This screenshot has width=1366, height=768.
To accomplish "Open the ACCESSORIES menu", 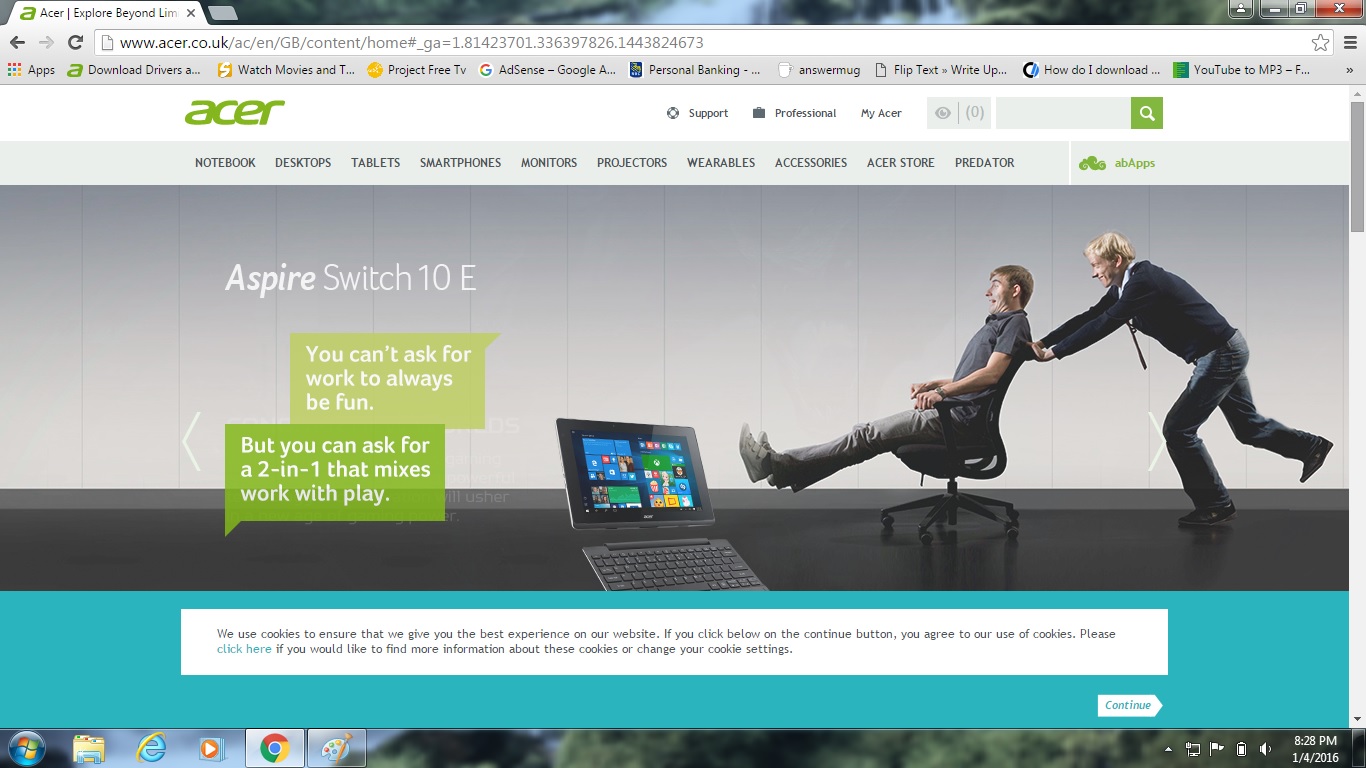I will (x=811, y=163).
